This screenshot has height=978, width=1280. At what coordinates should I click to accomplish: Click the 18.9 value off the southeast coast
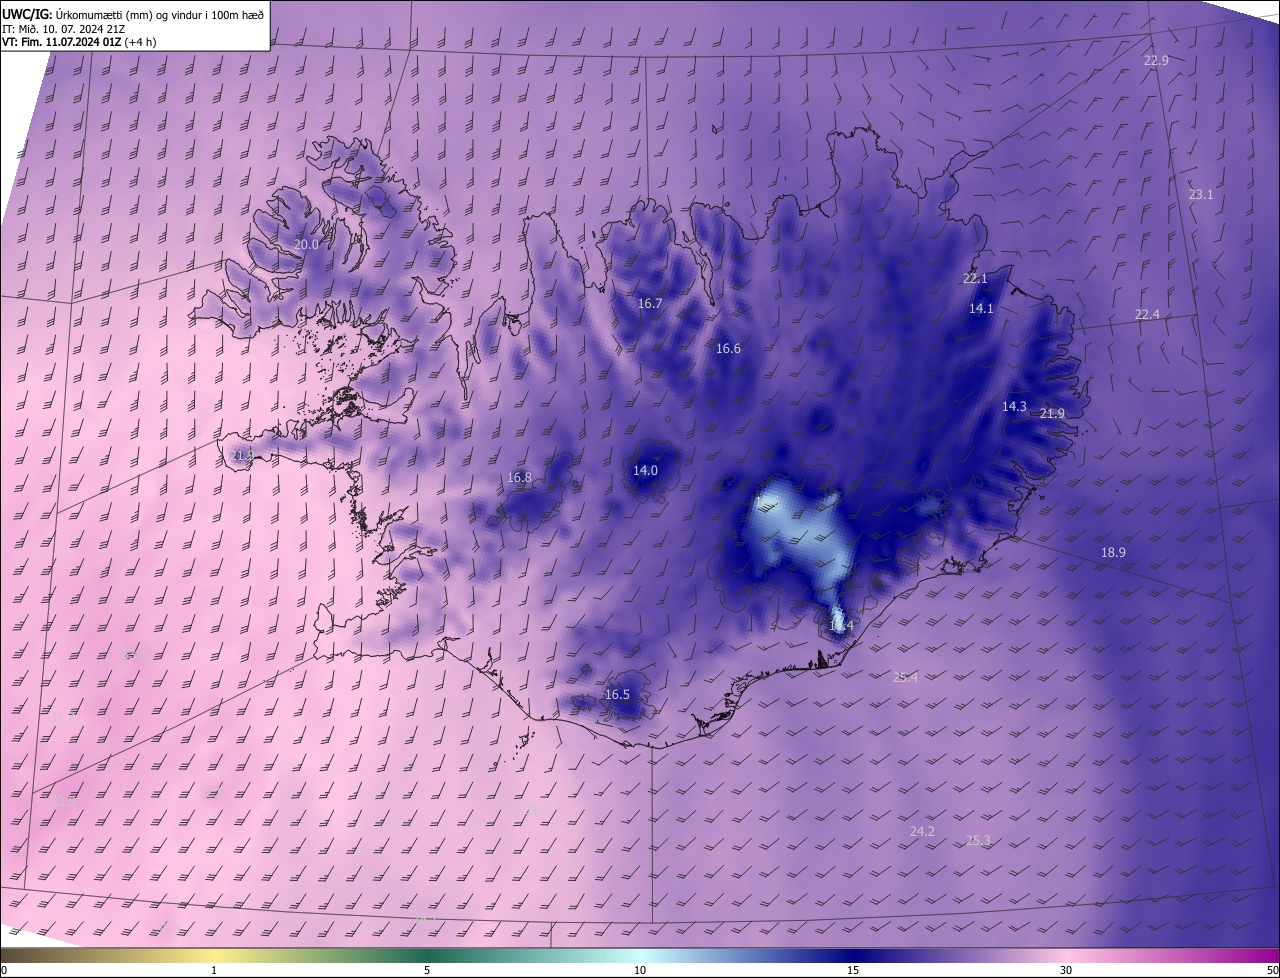[1113, 553]
